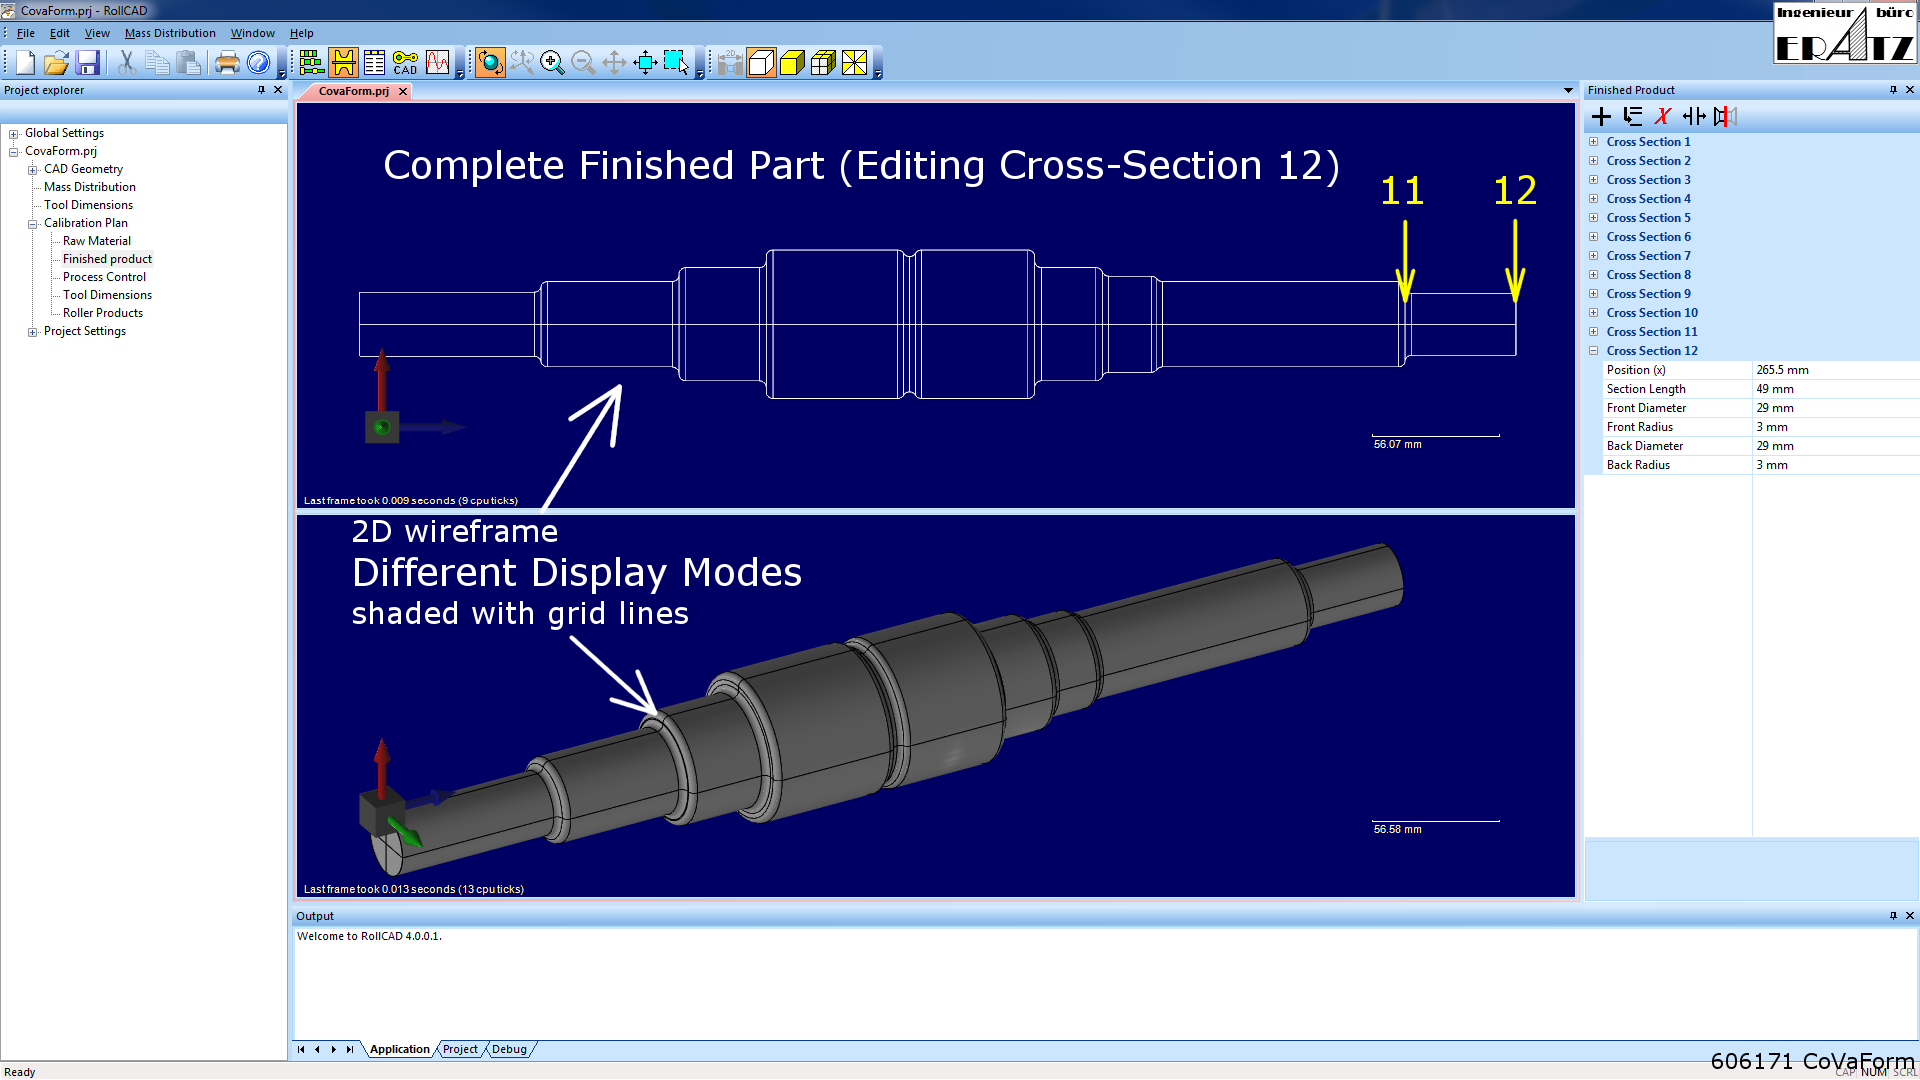Select Raw Material in project tree

click(x=97, y=241)
